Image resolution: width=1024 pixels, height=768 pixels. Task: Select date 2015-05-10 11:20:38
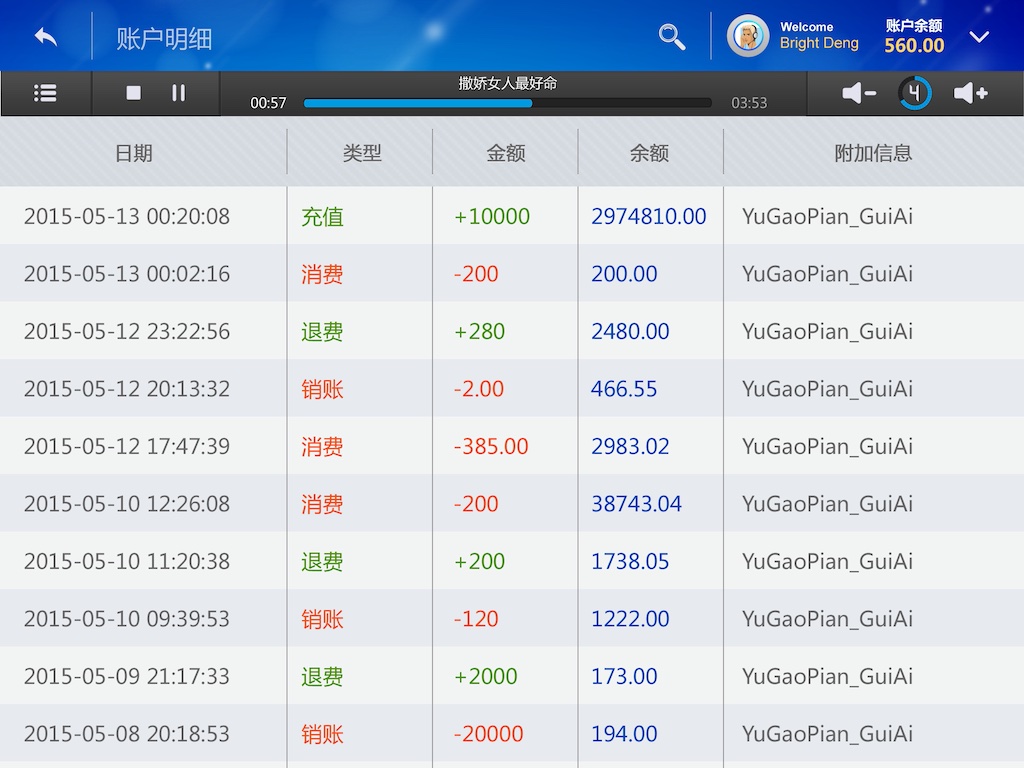click(x=127, y=561)
